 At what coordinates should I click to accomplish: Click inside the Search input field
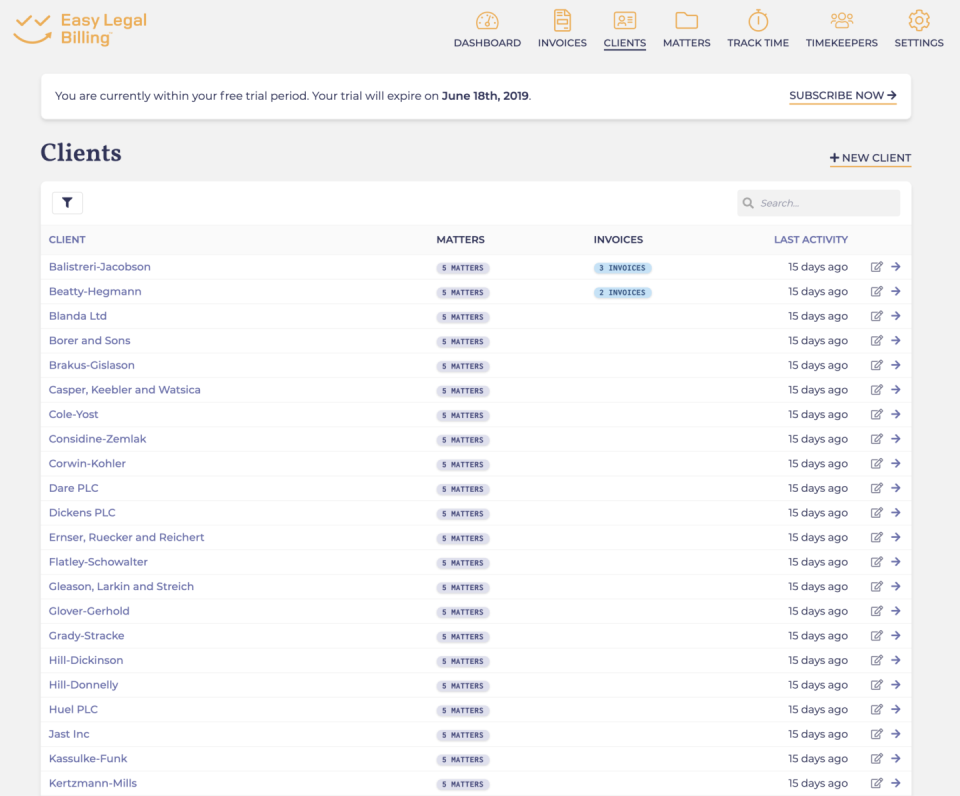point(820,202)
